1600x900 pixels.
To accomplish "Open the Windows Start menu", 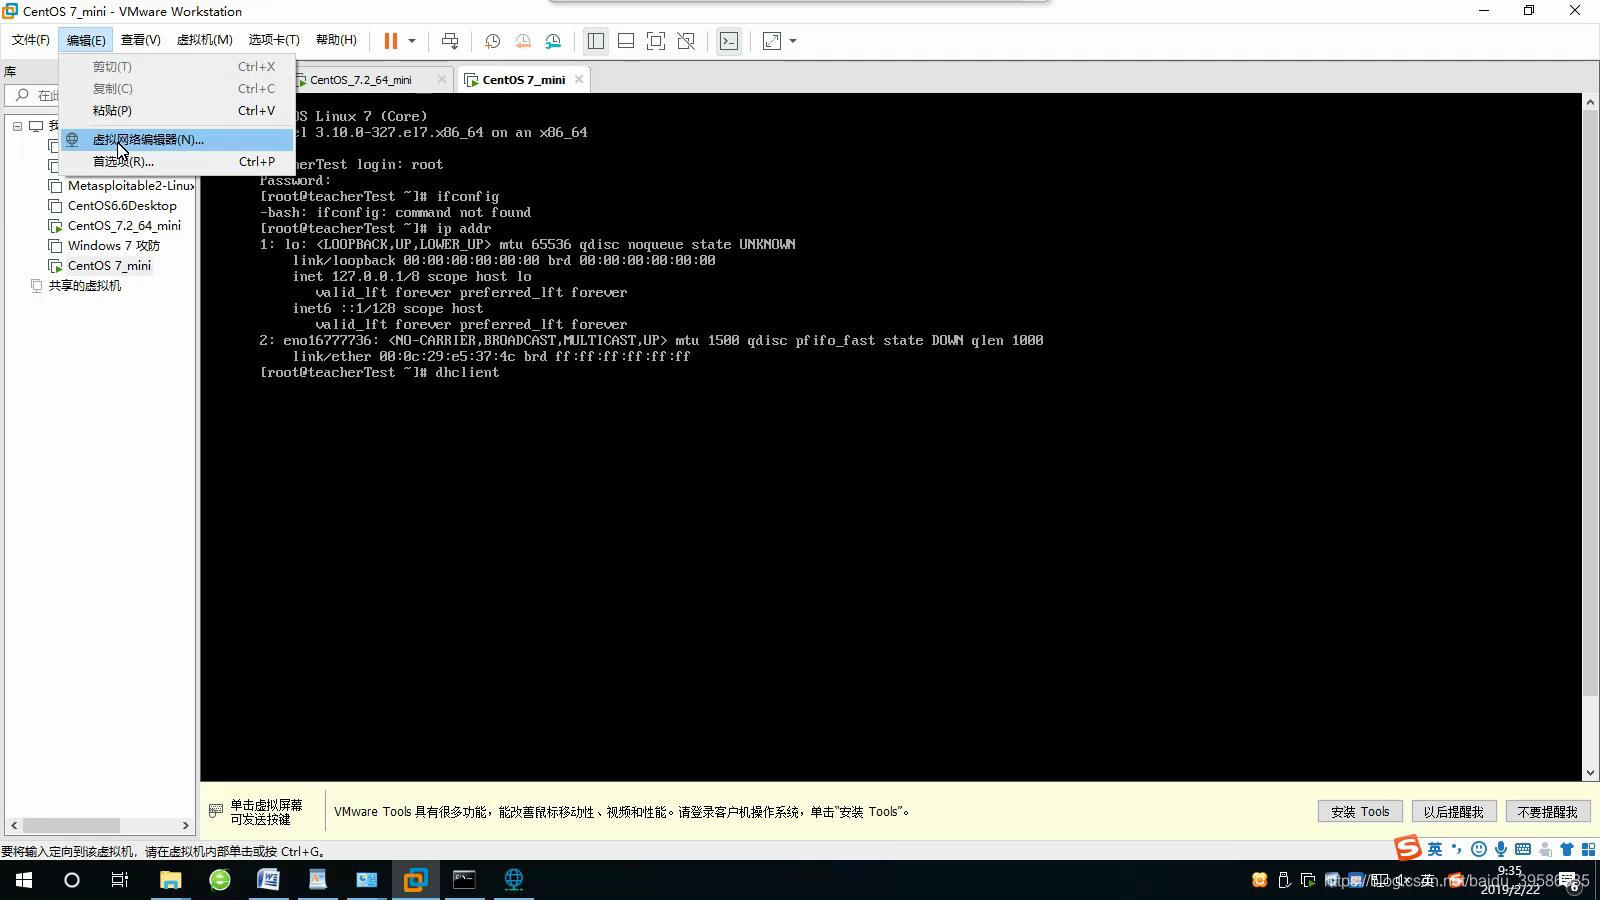I will [24, 880].
